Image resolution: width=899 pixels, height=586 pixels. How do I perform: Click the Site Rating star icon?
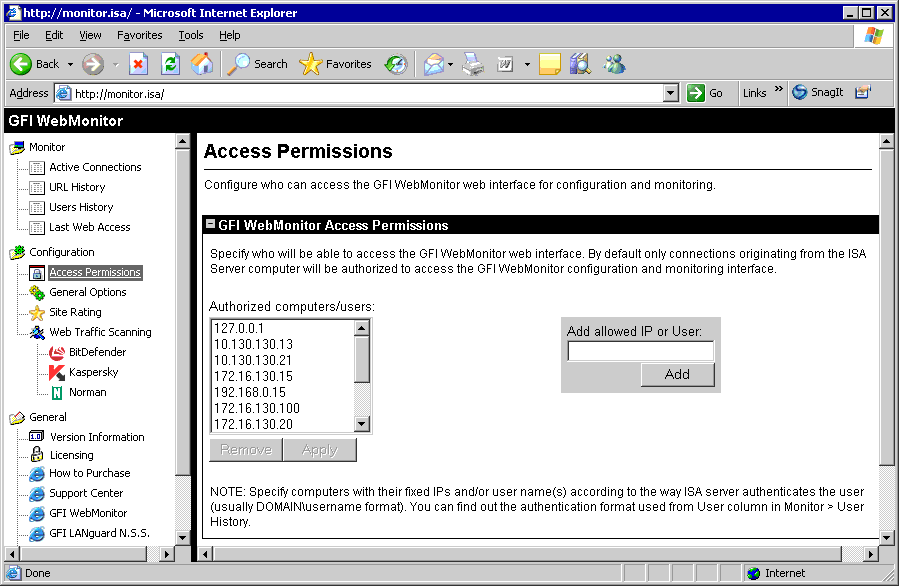click(x=37, y=312)
